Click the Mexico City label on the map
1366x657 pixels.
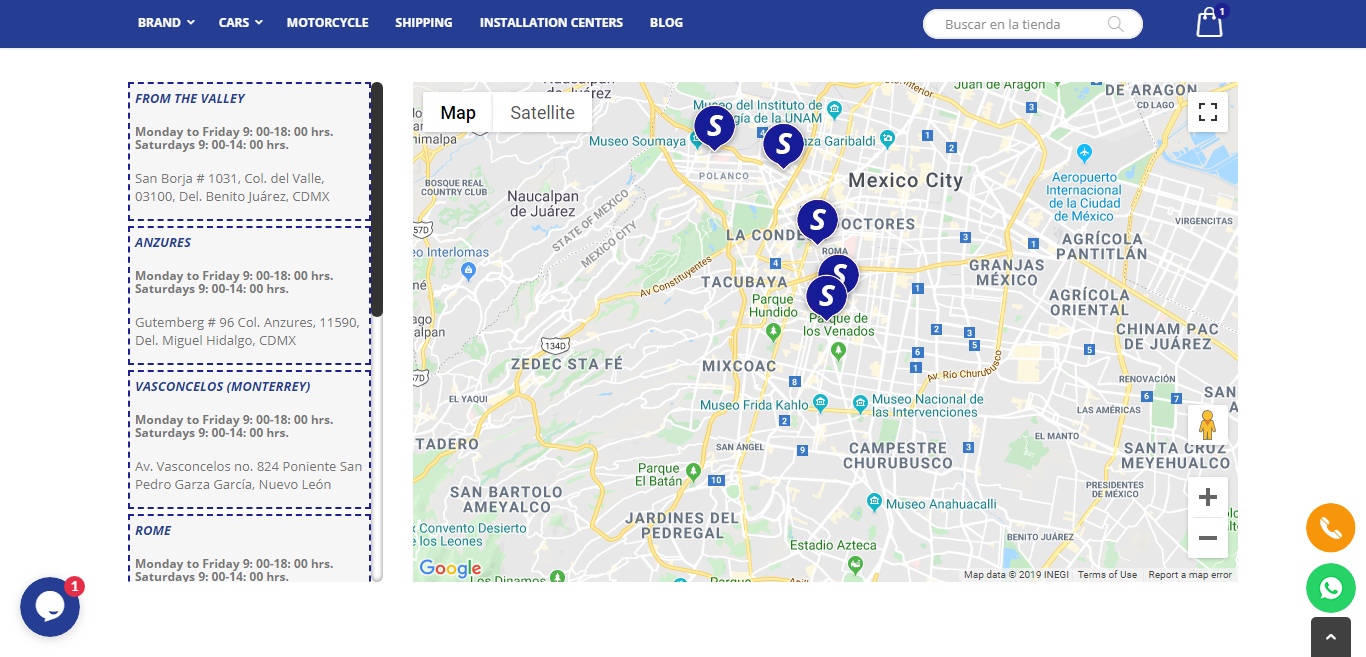point(905,181)
